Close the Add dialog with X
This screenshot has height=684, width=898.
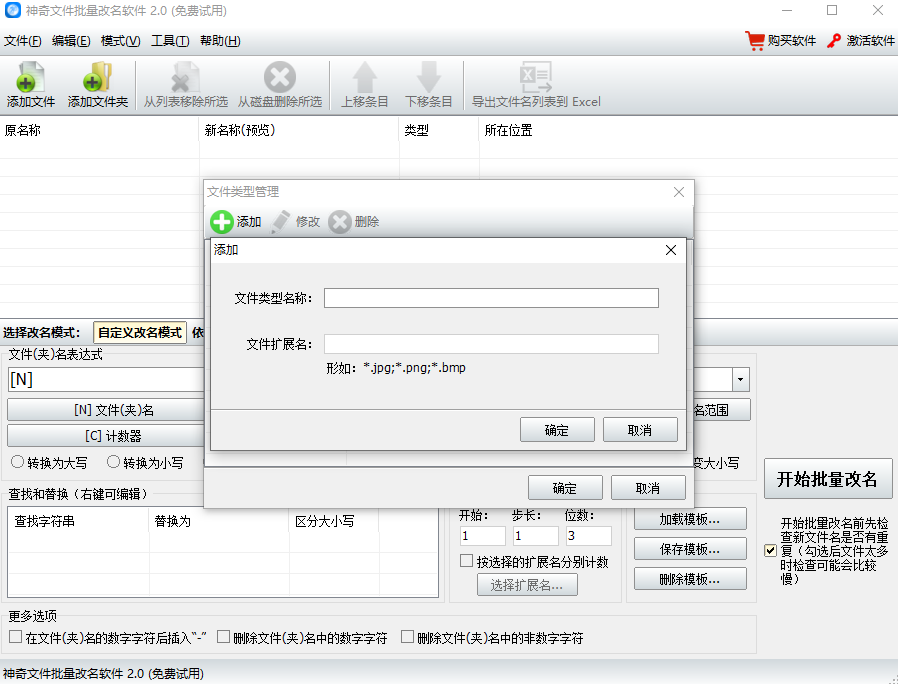[671, 250]
